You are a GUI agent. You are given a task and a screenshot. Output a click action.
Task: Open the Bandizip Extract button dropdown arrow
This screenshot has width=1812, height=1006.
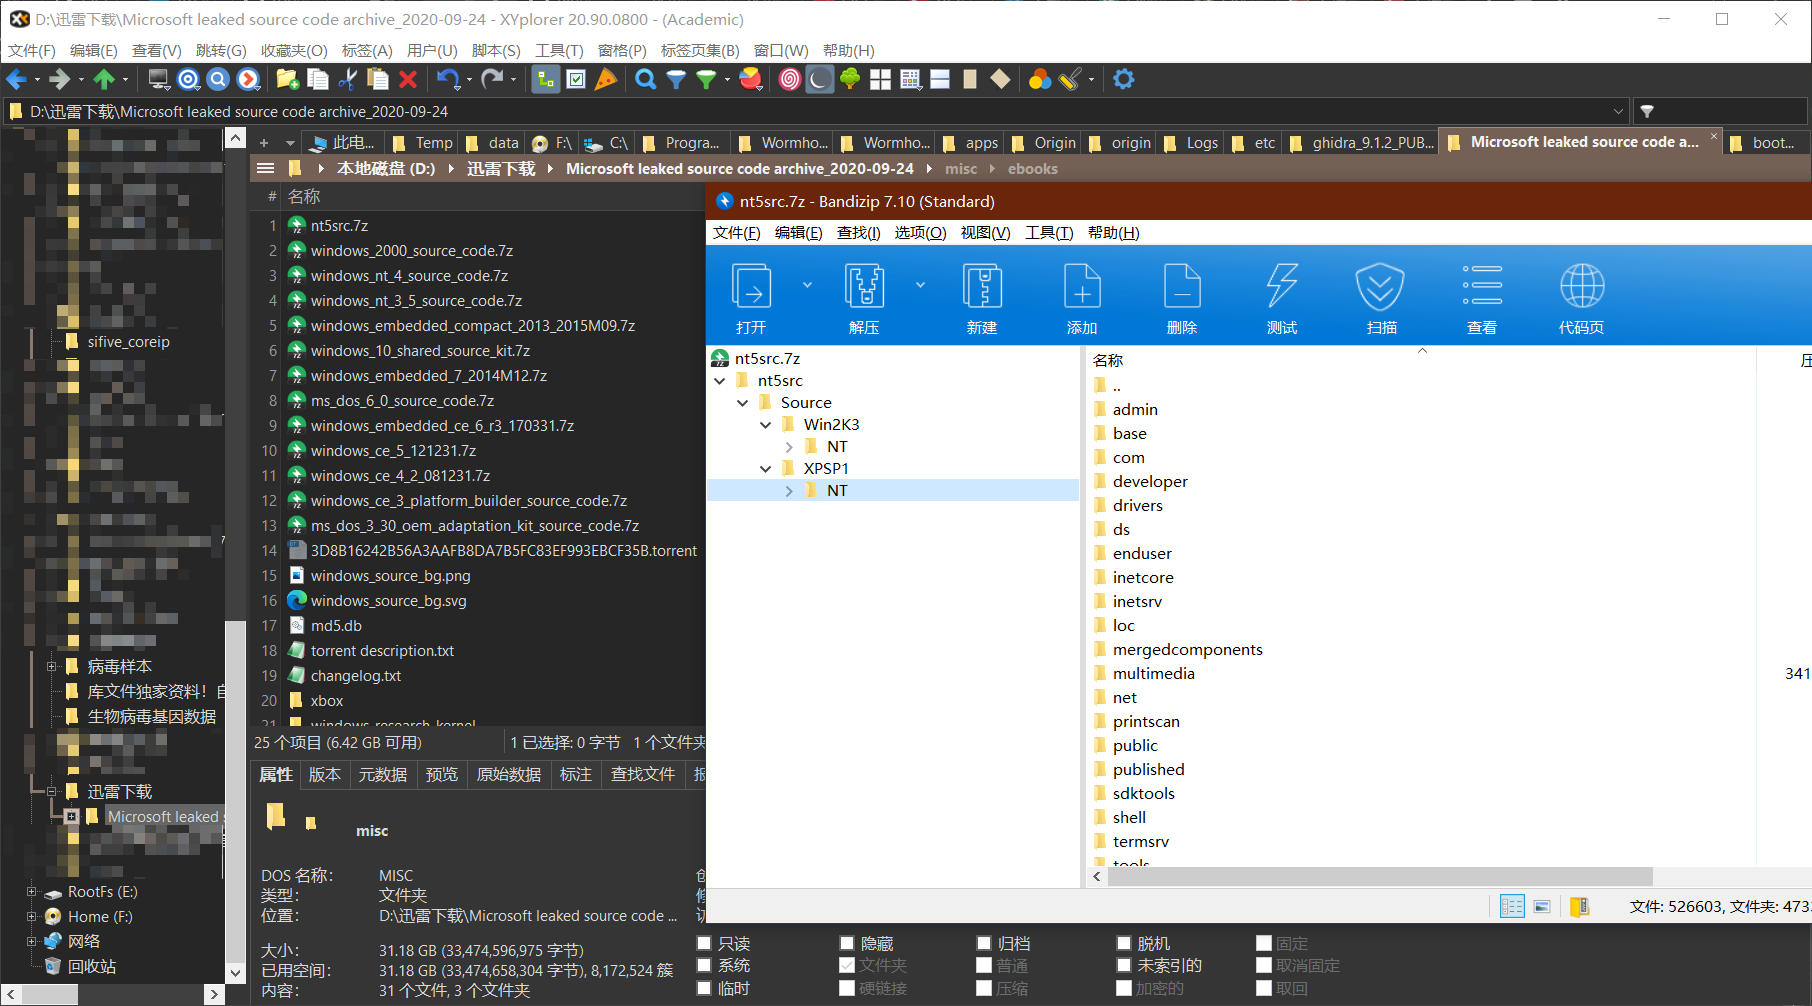[920, 286]
